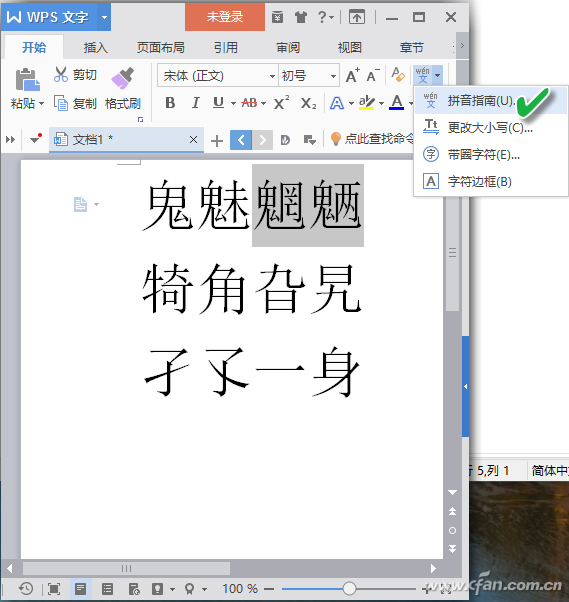Image resolution: width=569 pixels, height=602 pixels.
Task: Apply subscript formatting
Action: click(308, 103)
